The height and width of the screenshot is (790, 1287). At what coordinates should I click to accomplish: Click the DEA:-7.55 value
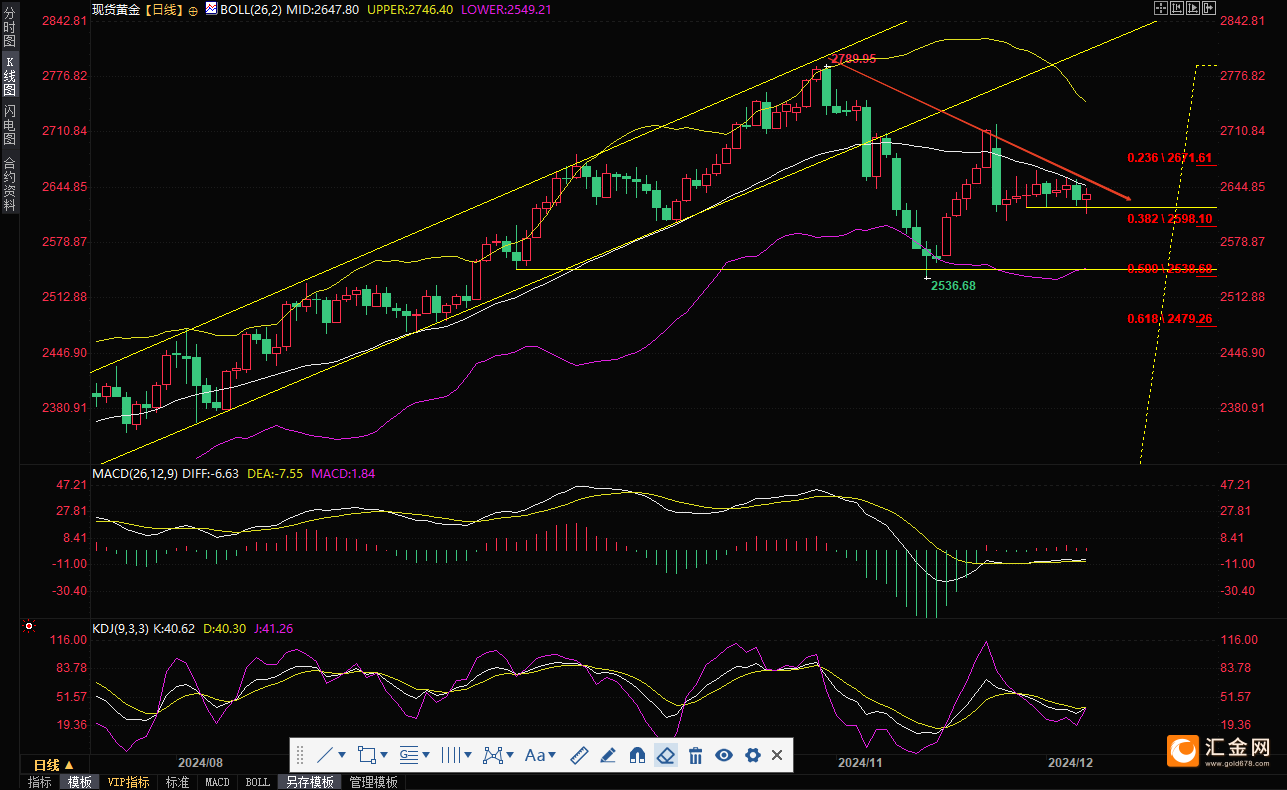(274, 473)
